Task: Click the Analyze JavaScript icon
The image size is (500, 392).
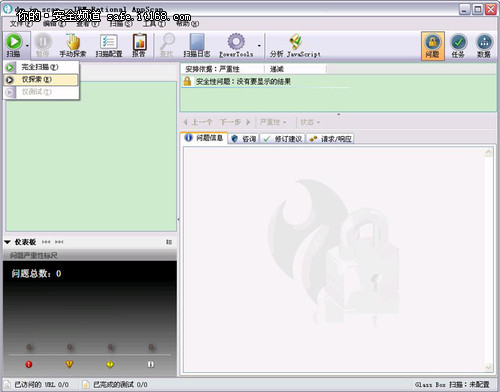Action: [x=295, y=42]
